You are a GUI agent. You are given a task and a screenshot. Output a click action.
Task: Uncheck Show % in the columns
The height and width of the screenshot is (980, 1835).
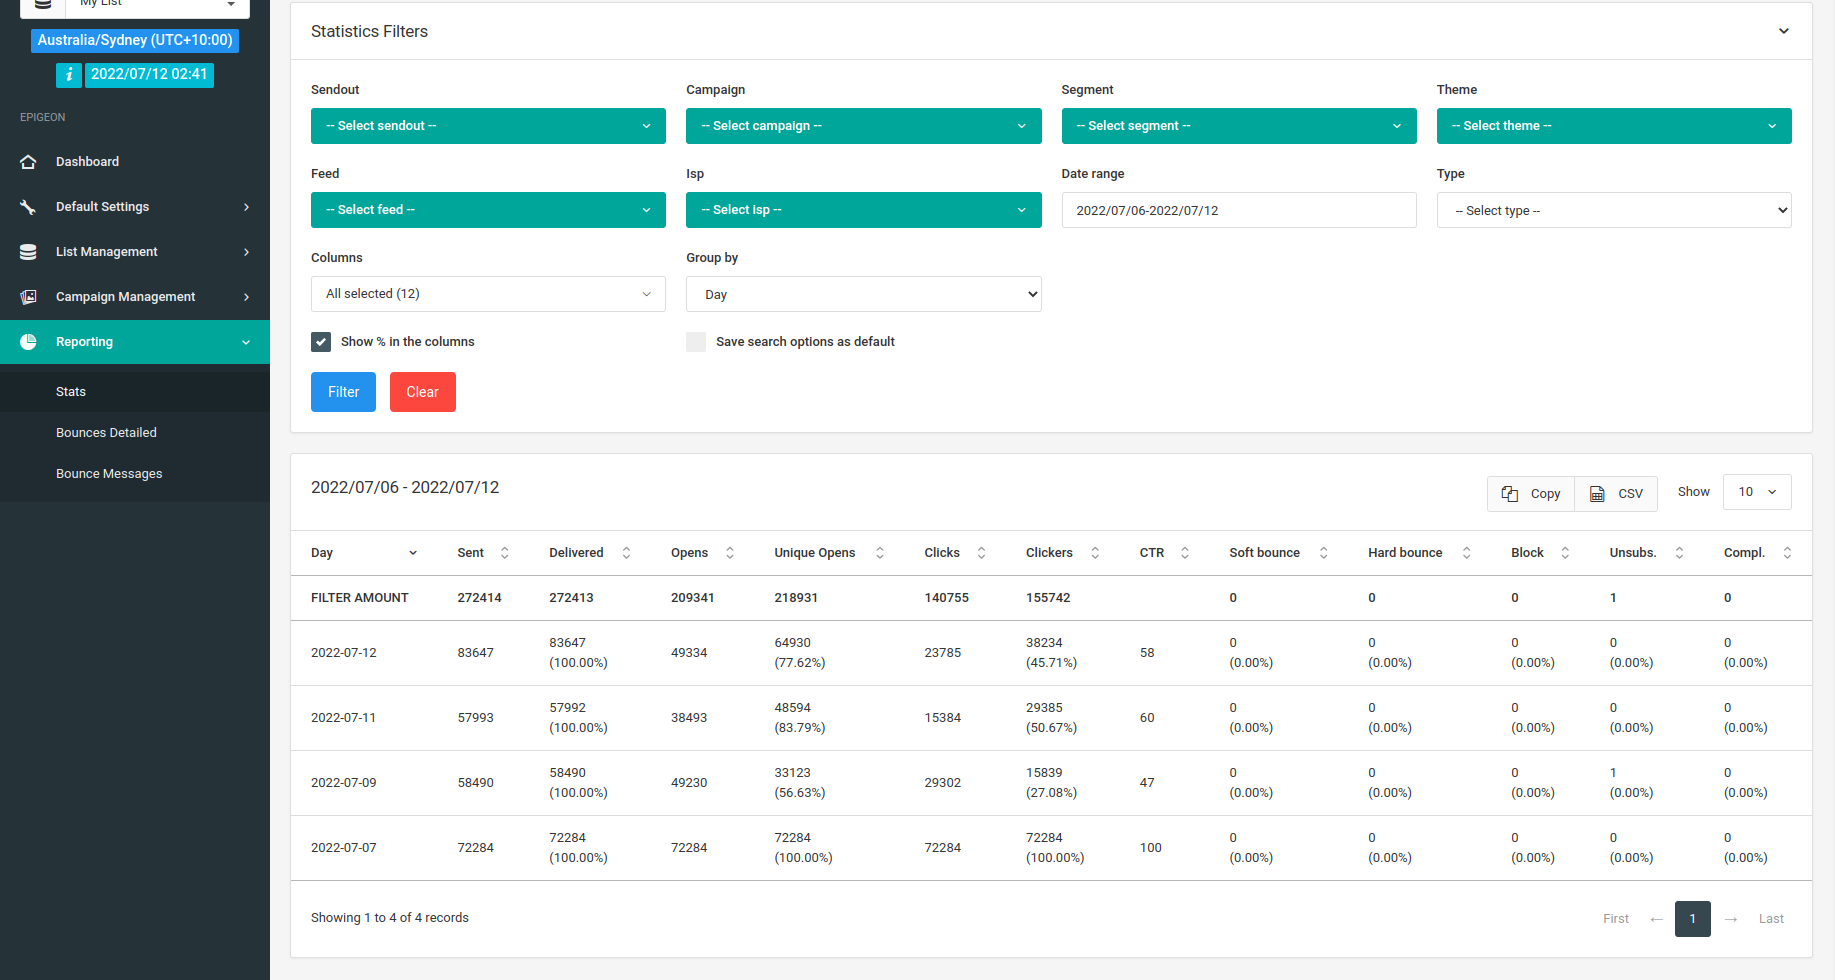[x=321, y=341]
